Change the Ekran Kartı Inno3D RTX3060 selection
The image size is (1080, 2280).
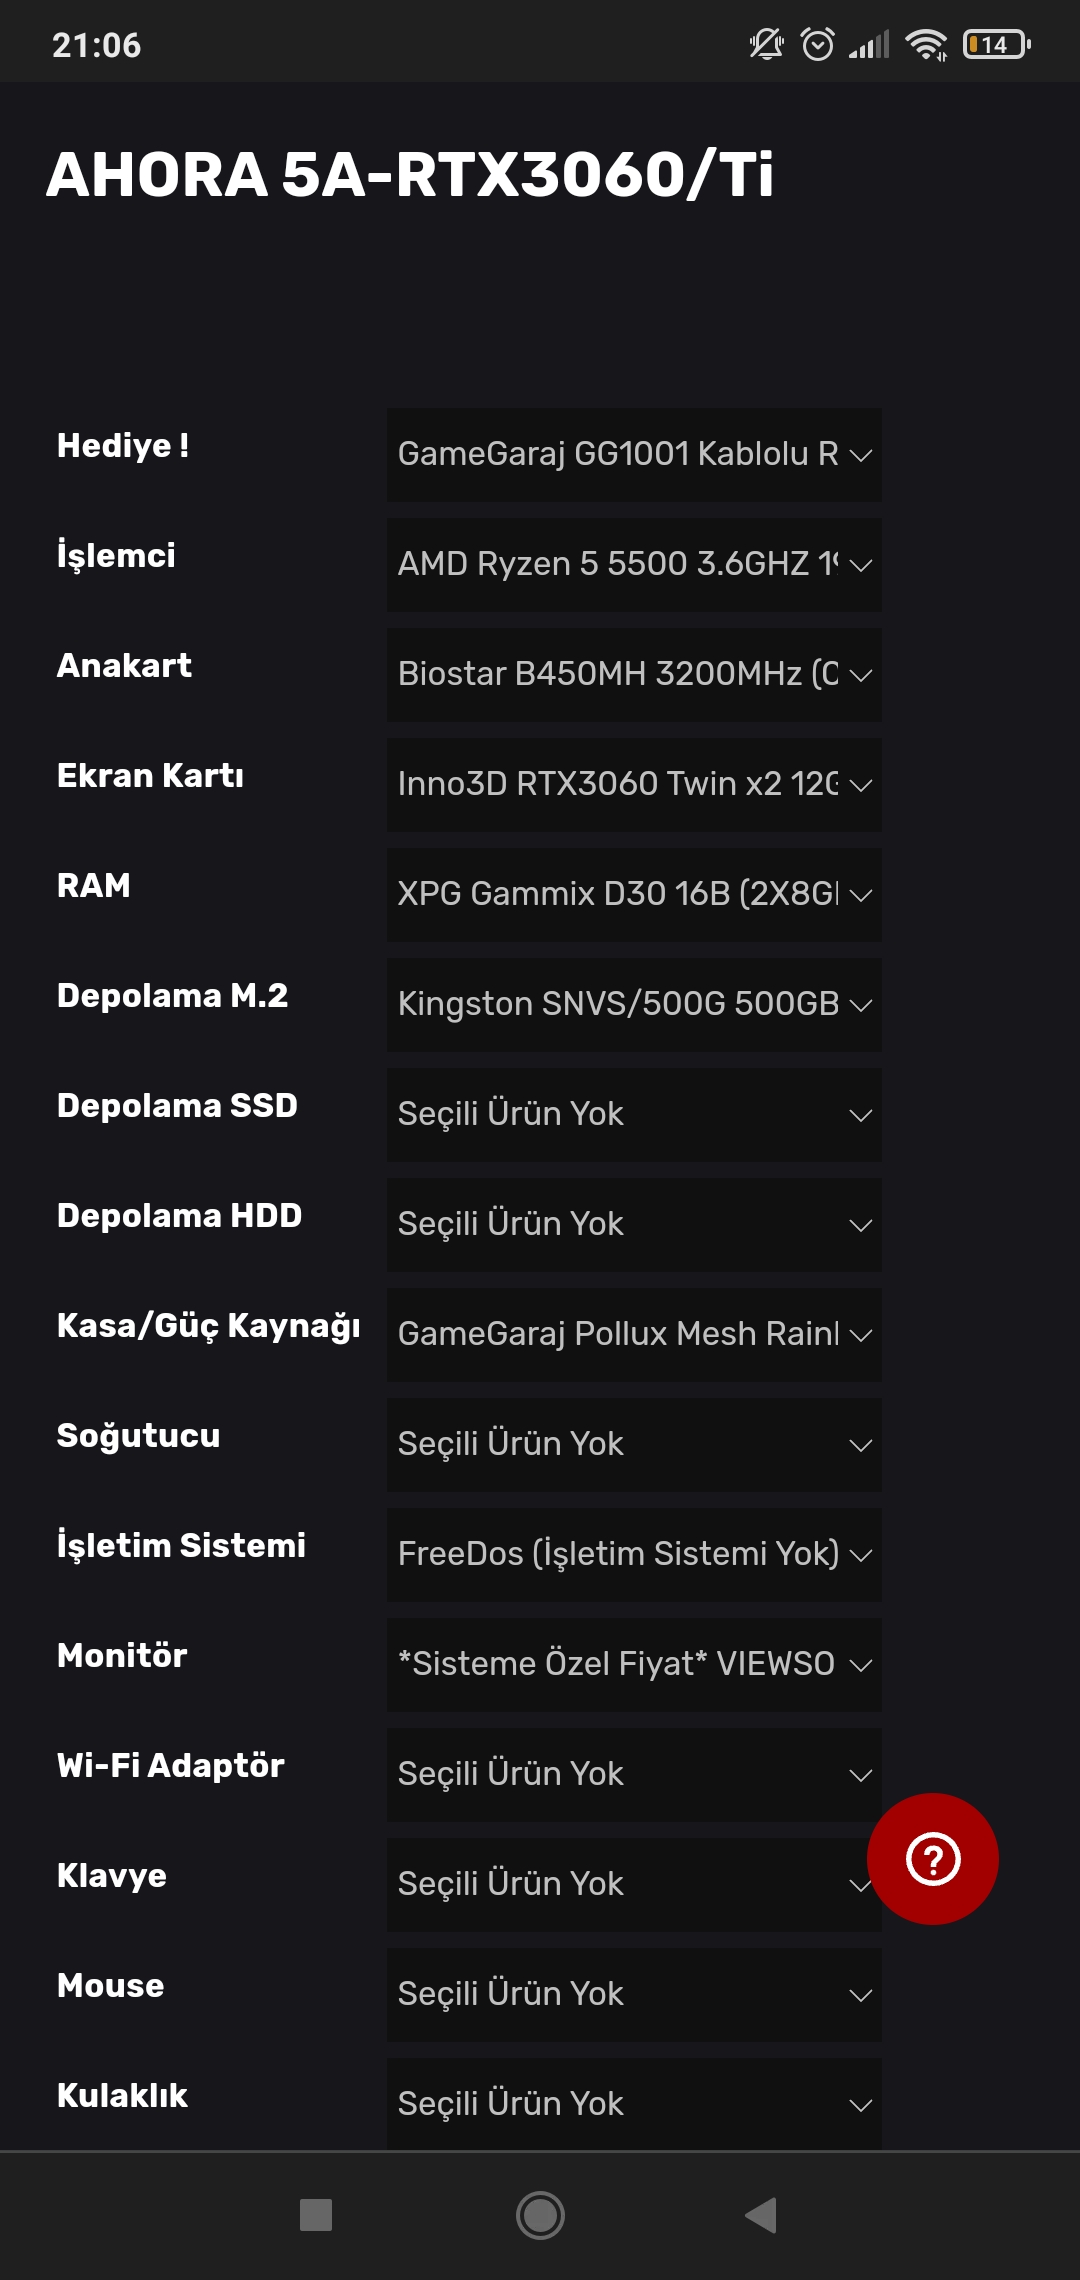click(x=634, y=785)
